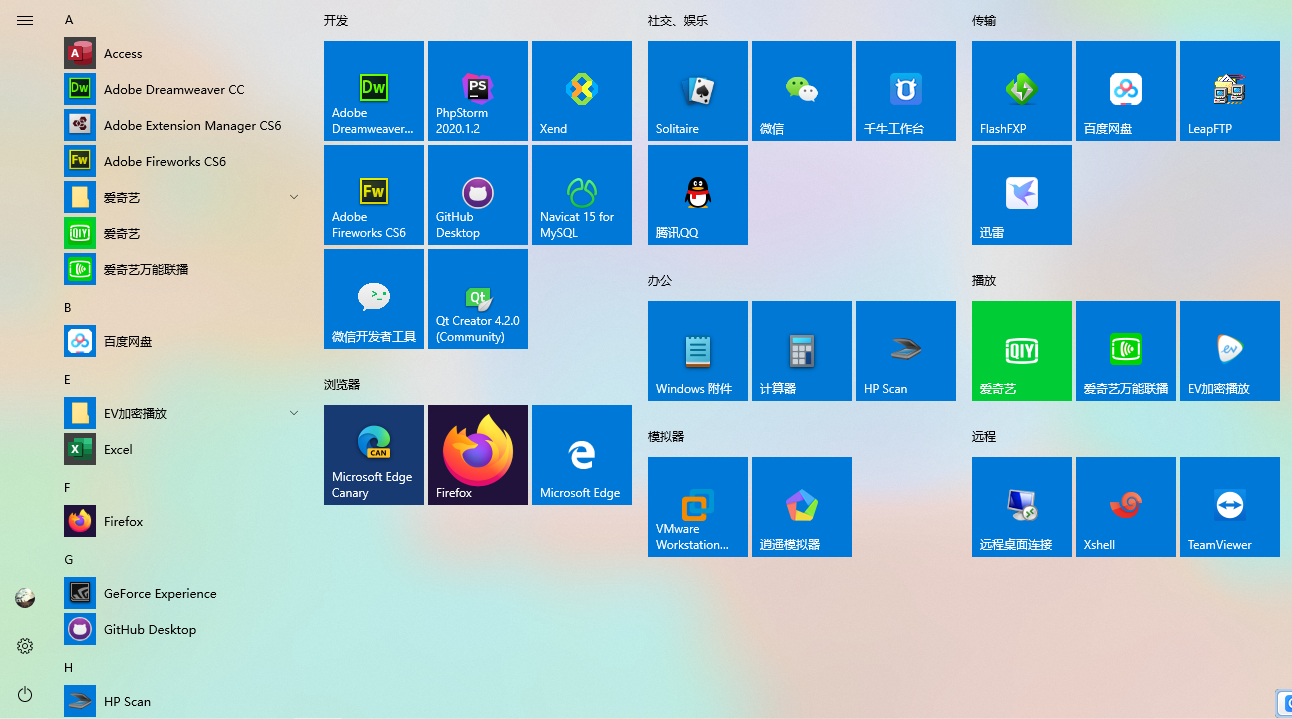1292x719 pixels.
Task: Launch the green 爱奇艺 tile
Action: 1022,351
